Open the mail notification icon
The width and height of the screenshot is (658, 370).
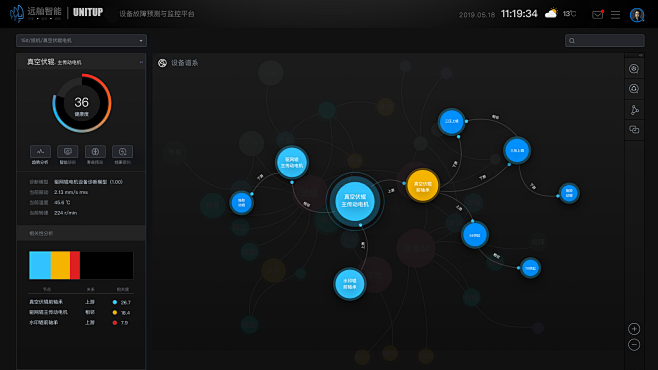[x=598, y=15]
